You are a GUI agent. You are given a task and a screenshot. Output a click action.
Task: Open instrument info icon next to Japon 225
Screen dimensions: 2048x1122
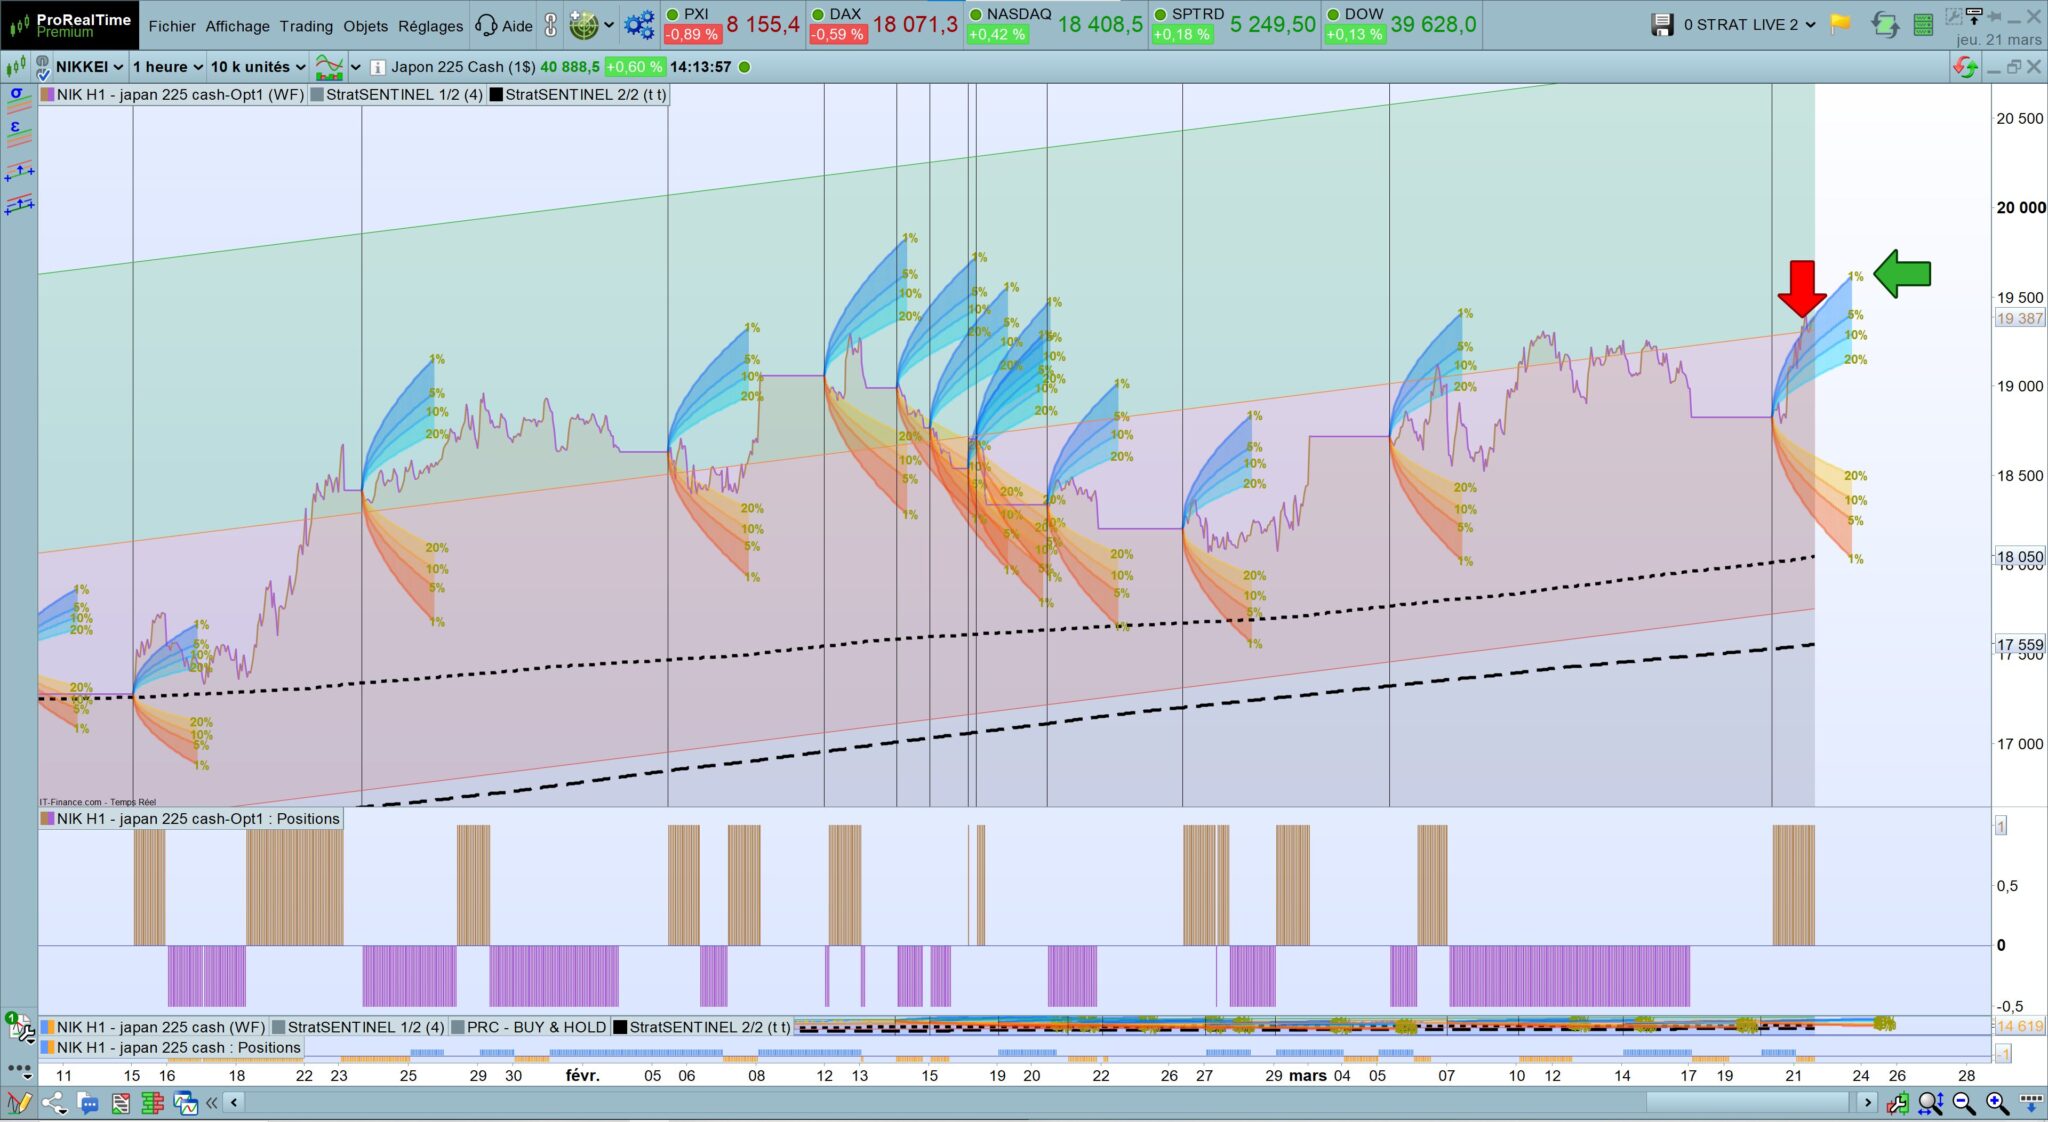(x=377, y=67)
